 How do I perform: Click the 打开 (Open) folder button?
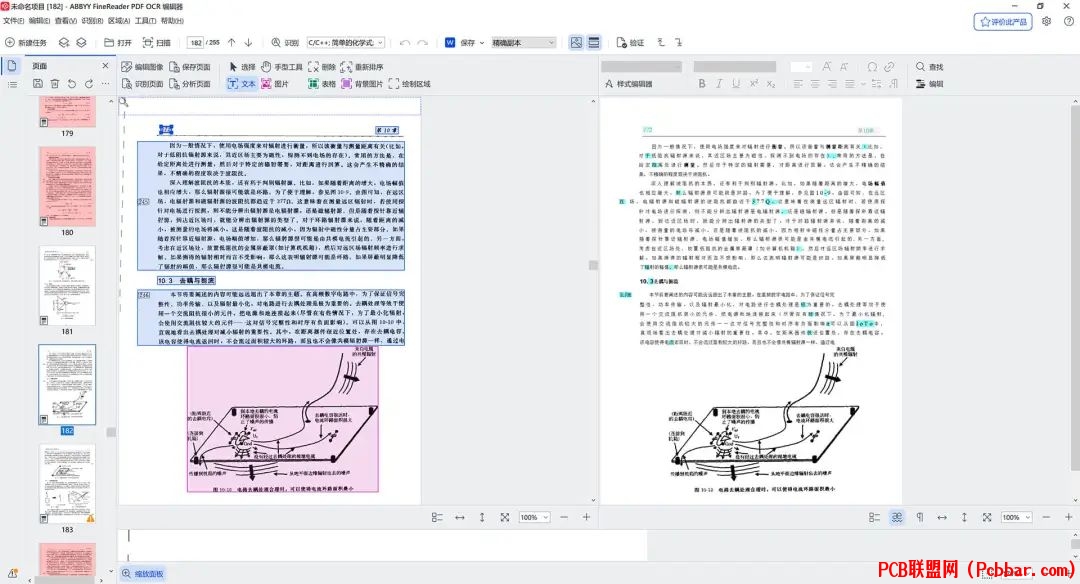(x=118, y=43)
